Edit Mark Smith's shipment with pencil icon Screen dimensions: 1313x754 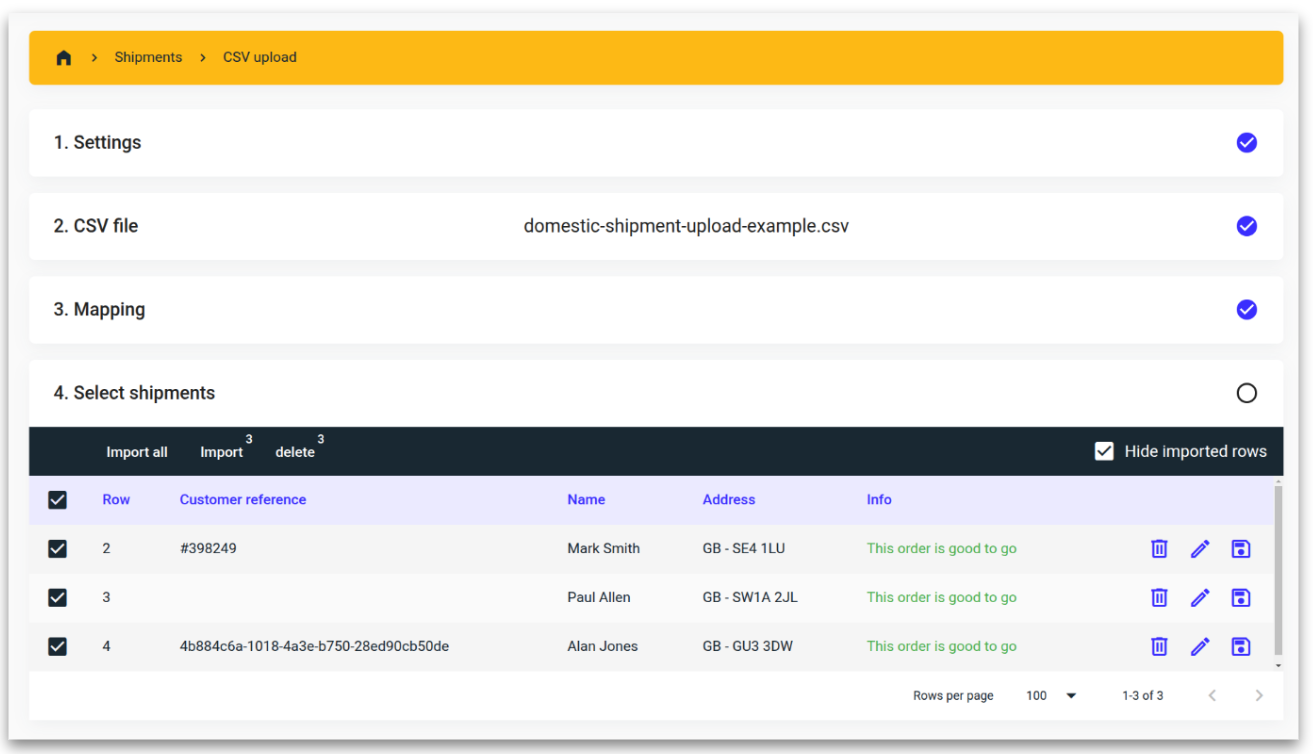[1200, 548]
